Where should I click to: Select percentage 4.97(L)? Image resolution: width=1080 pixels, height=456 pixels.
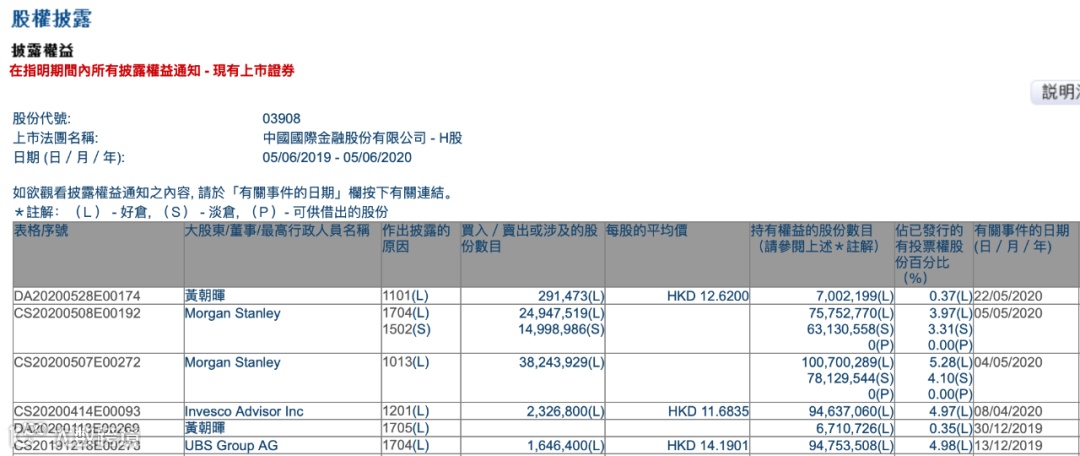(x=951, y=412)
